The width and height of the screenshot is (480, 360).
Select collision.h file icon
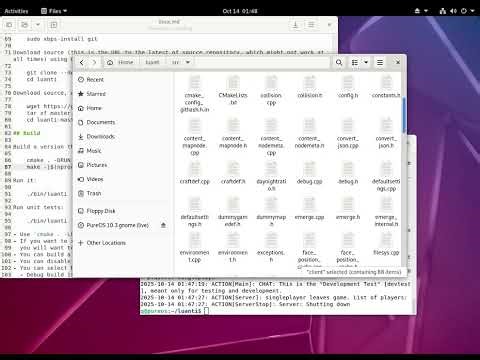coord(309,83)
